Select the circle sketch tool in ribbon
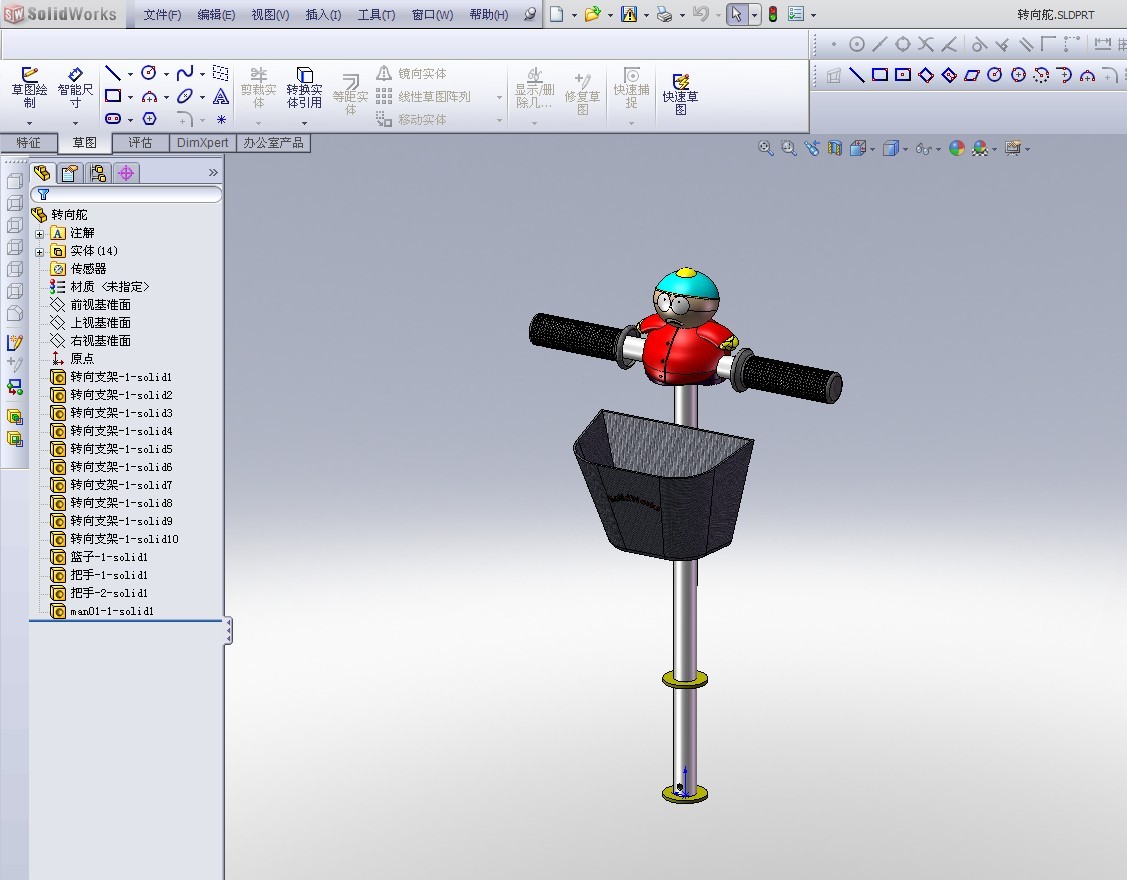The height and width of the screenshot is (880, 1127). (x=149, y=73)
